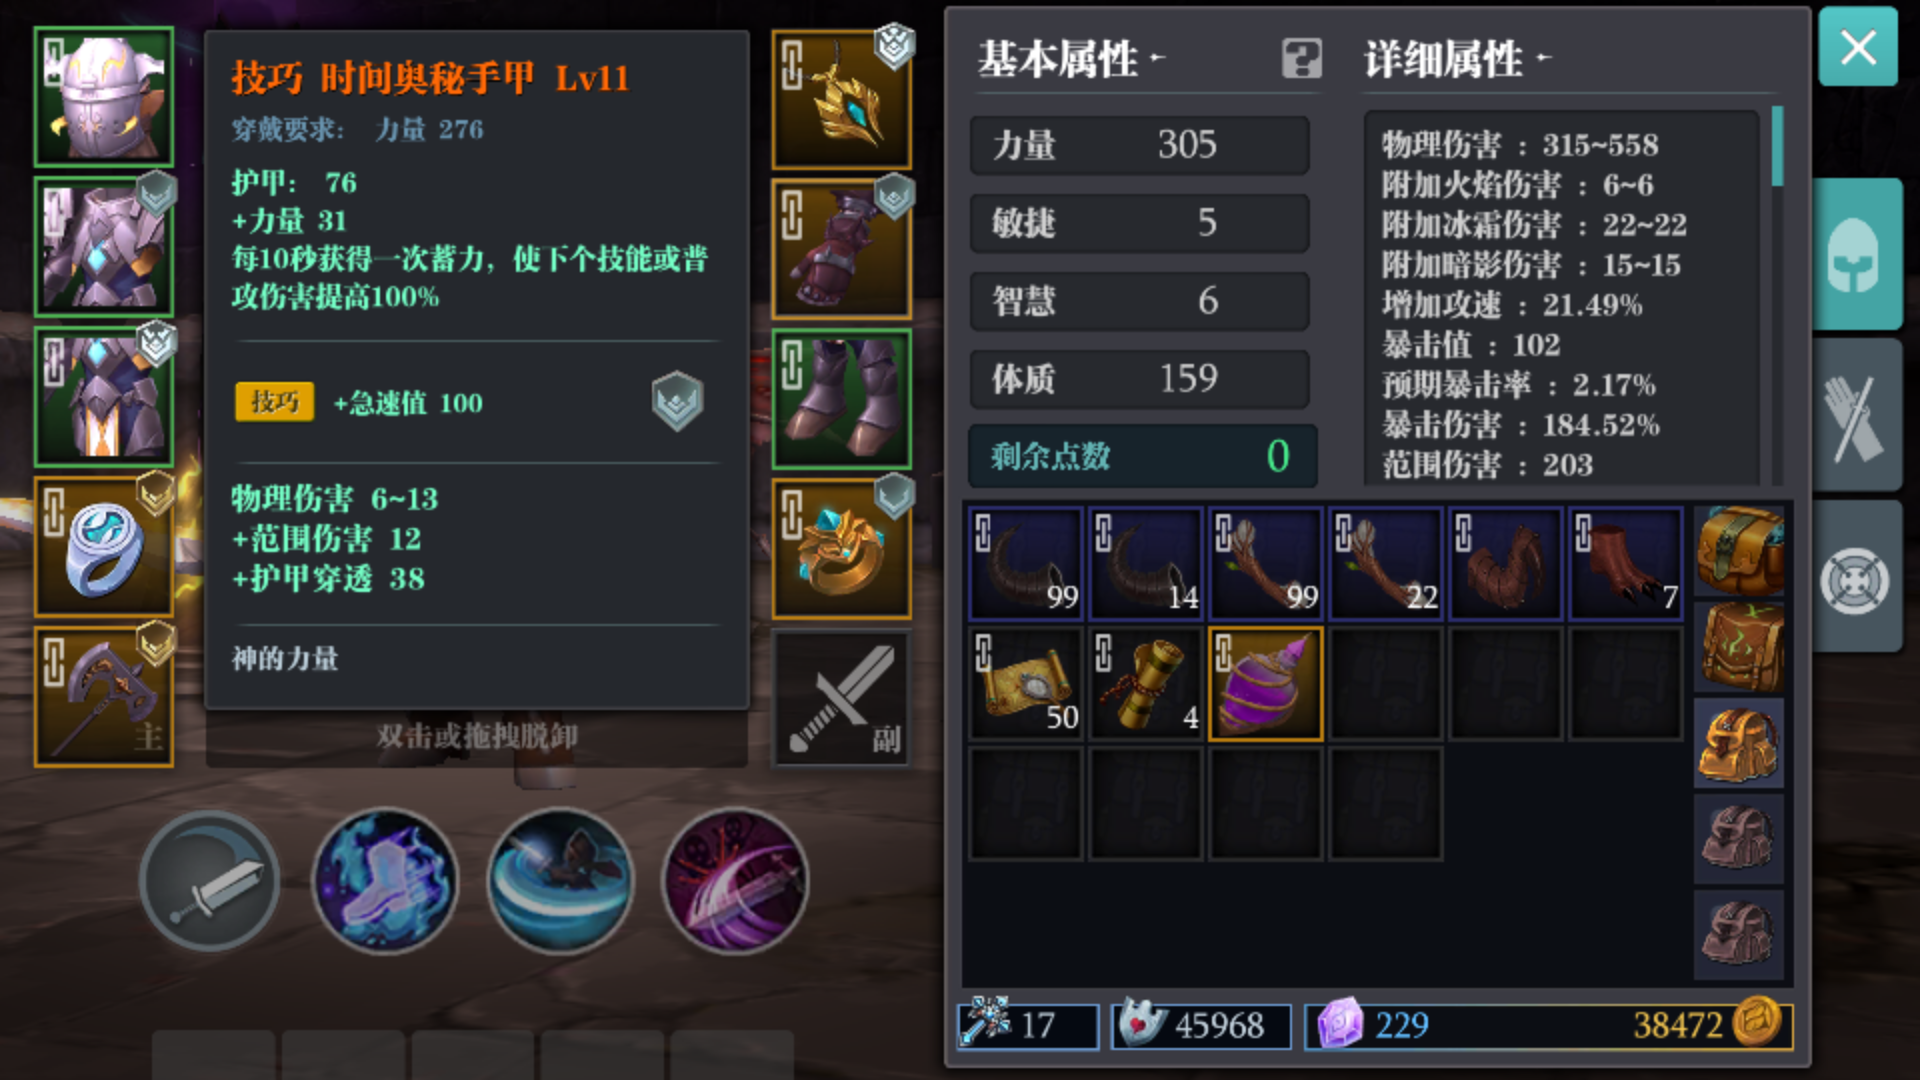This screenshot has width=1920, height=1080.
Task: Select the equipped gold ring with gem
Action: pyautogui.click(x=842, y=548)
